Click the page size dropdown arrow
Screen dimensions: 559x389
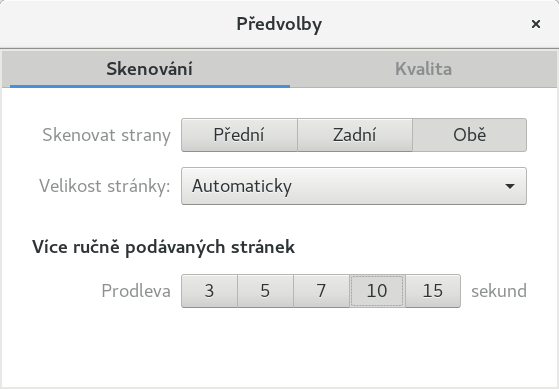[x=510, y=186]
